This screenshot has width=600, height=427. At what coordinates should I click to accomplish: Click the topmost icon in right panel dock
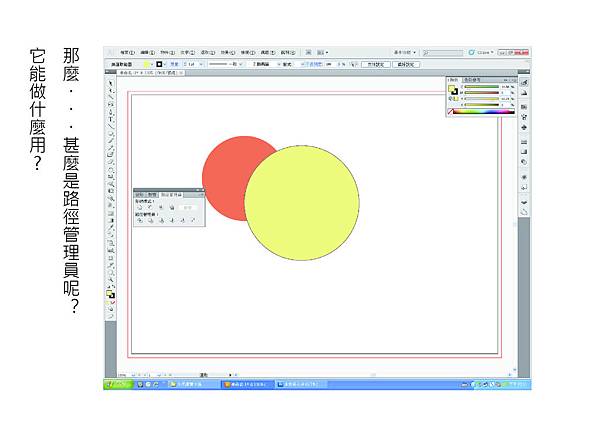coord(524,83)
